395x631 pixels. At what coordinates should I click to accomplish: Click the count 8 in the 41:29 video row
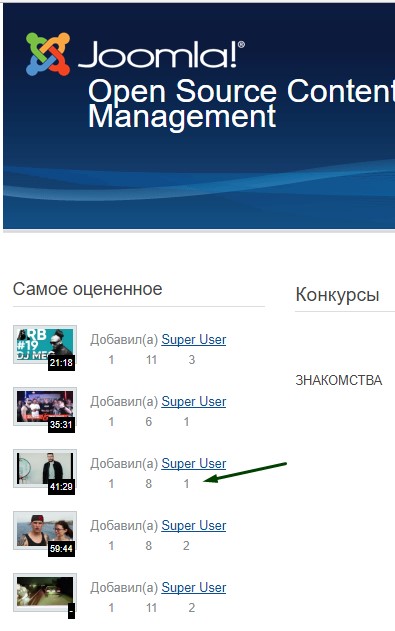point(148,484)
